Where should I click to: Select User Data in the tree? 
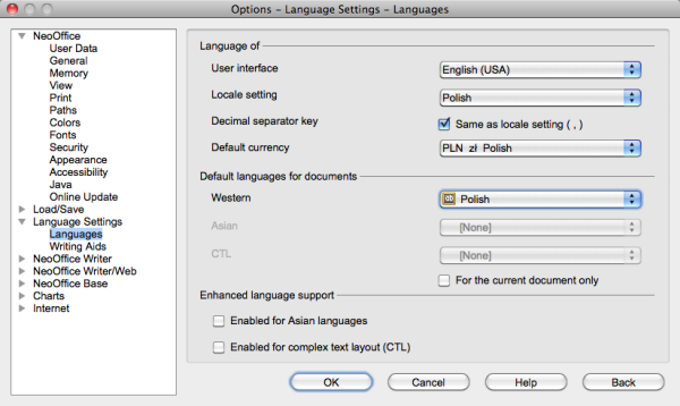click(x=73, y=48)
